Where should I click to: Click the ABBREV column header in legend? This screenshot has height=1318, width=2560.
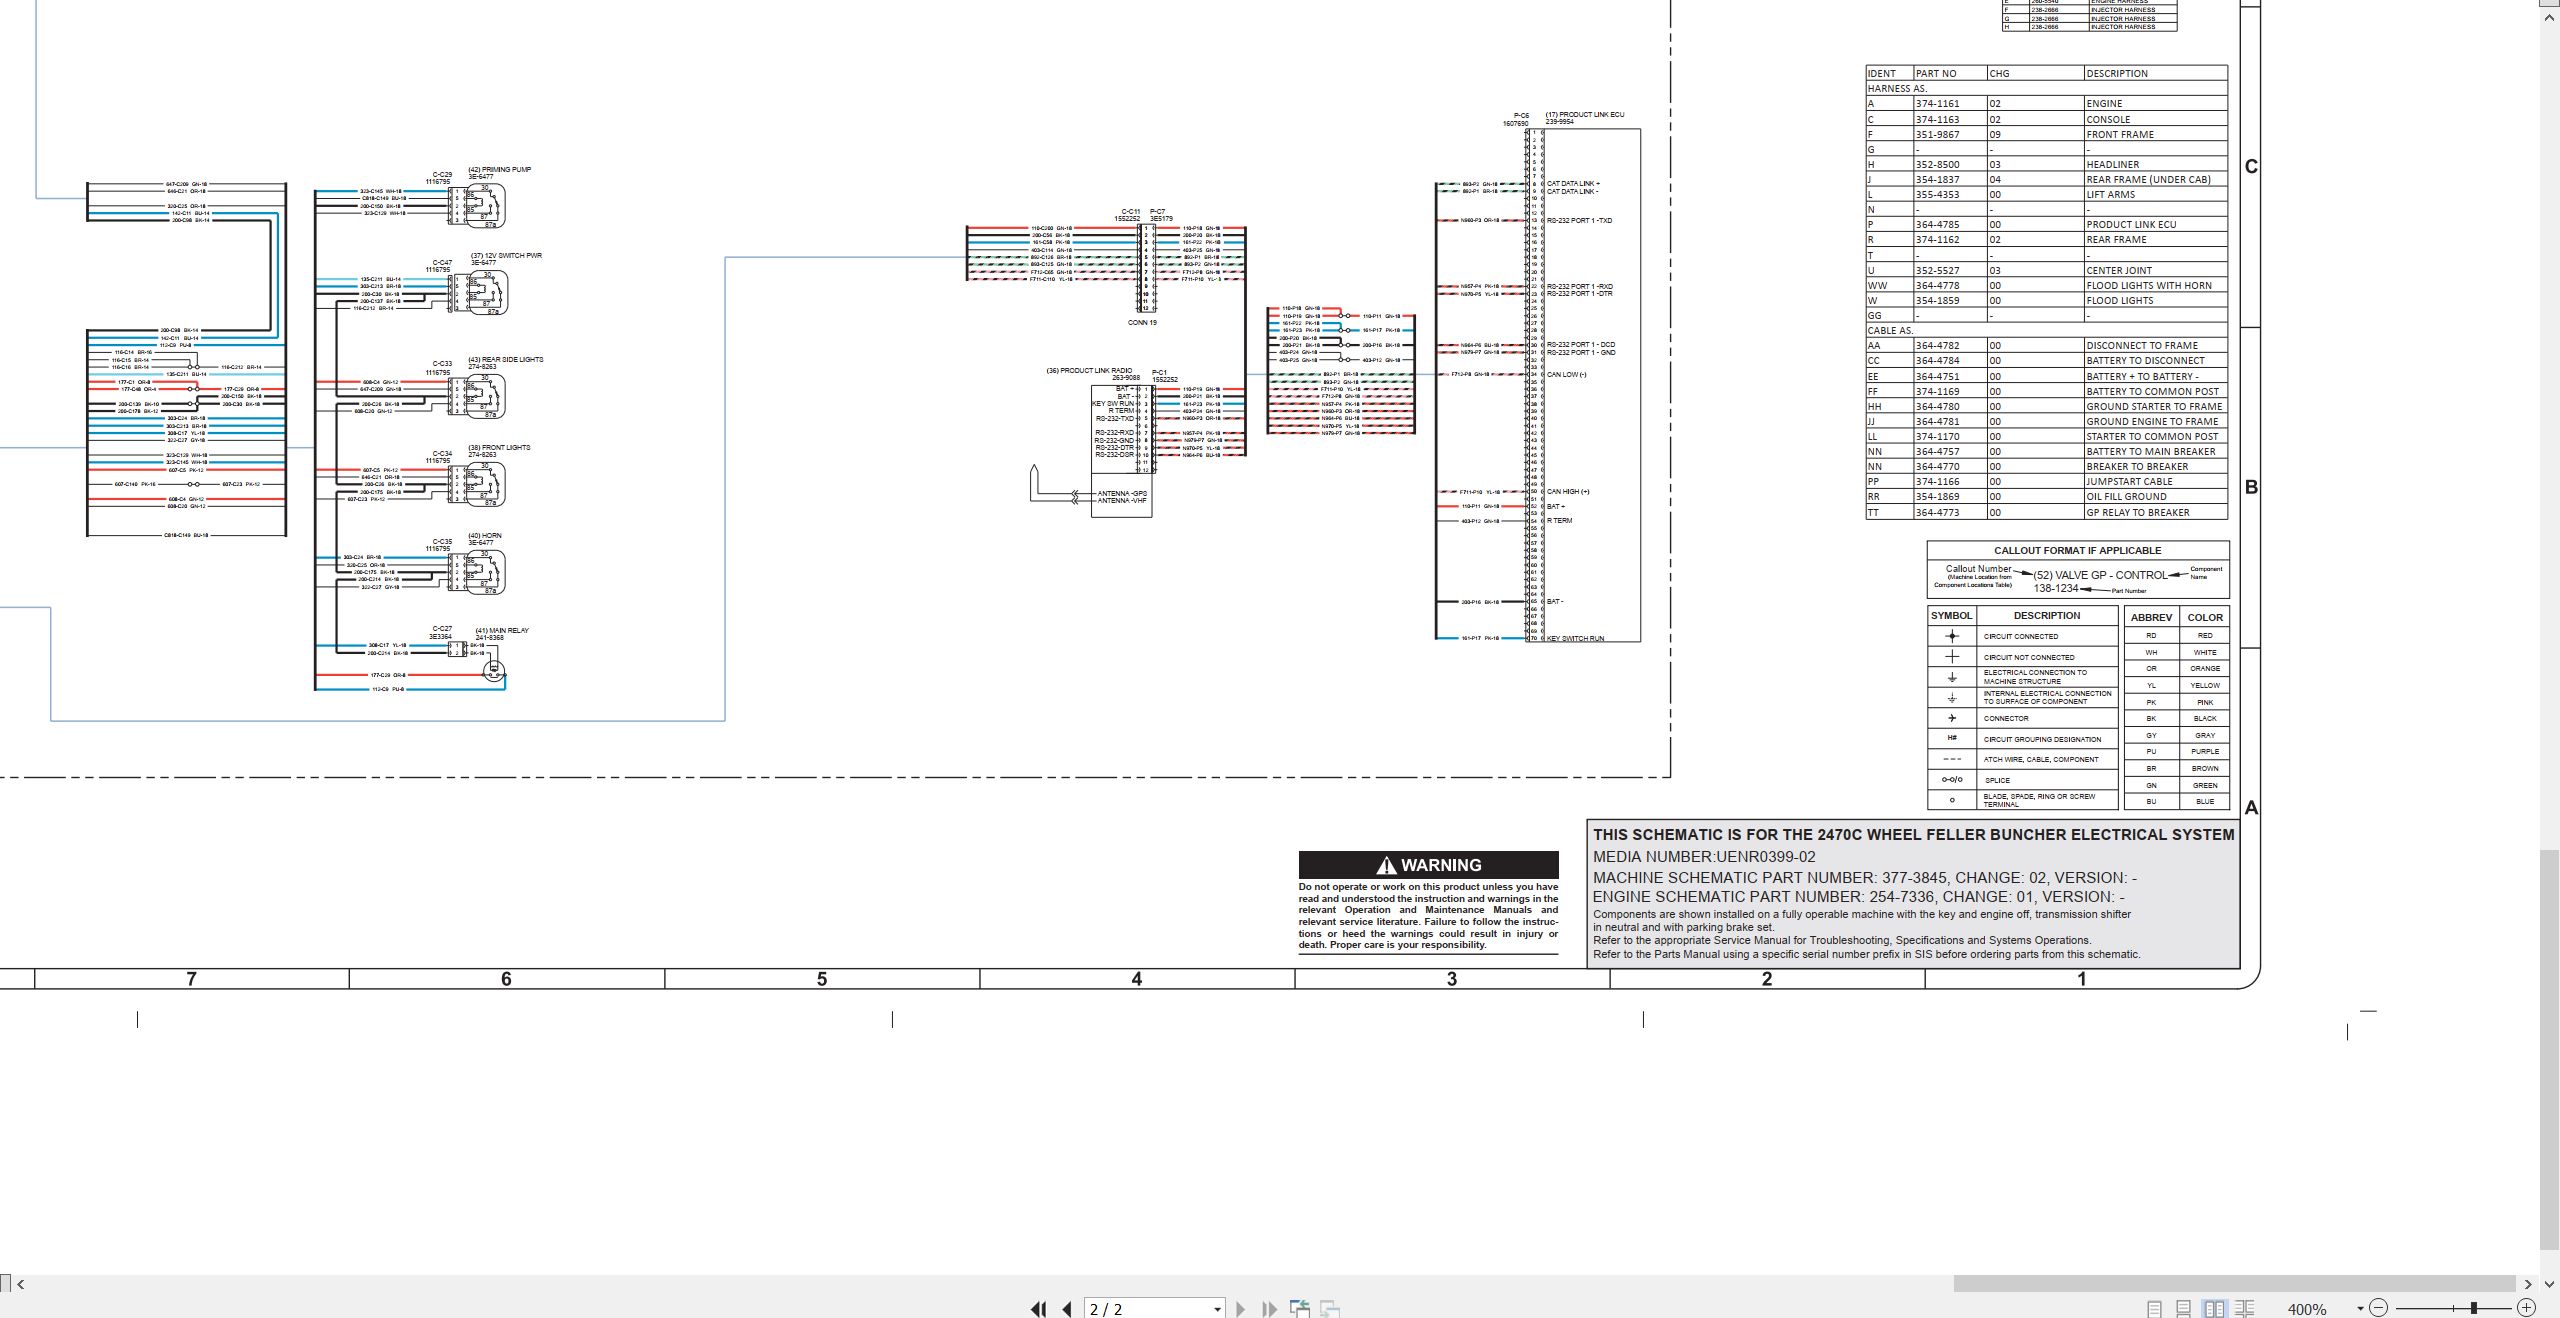coord(2151,617)
